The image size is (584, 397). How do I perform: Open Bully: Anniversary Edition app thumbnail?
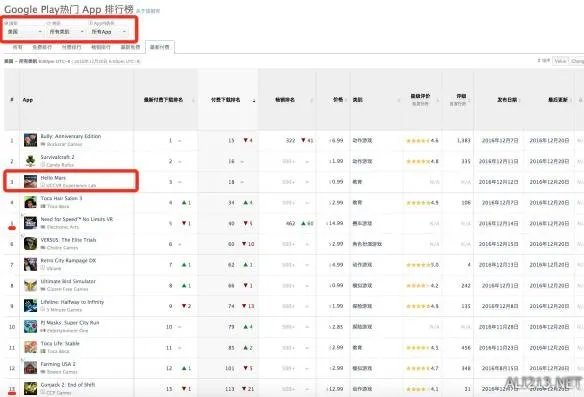click(30, 140)
